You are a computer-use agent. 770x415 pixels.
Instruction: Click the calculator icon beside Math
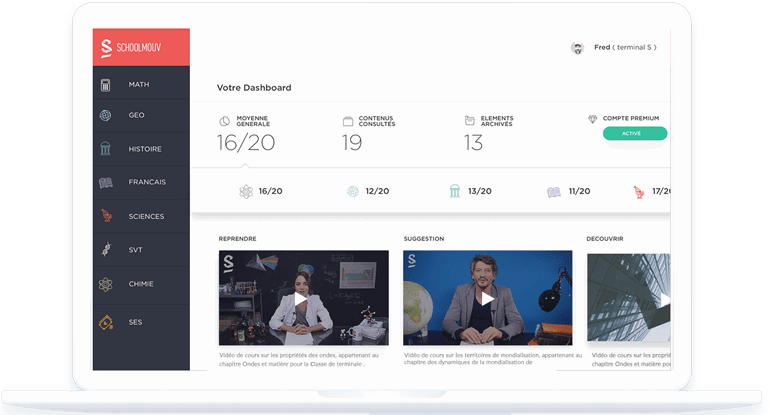(x=105, y=84)
